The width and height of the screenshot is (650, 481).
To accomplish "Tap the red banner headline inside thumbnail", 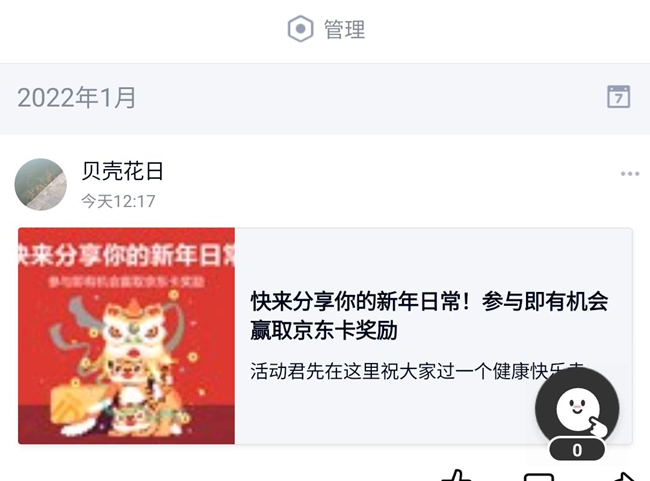I will click(x=126, y=255).
